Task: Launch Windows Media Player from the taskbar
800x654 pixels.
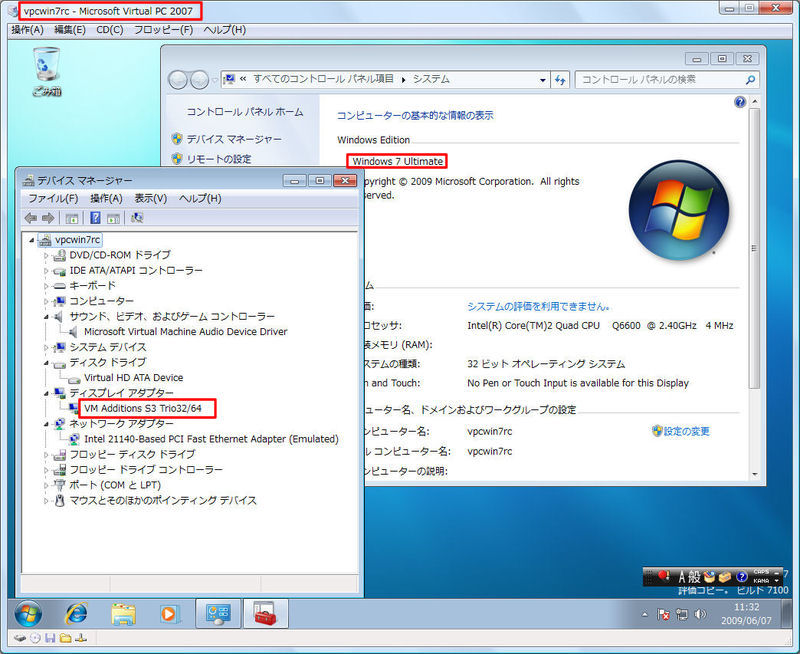Action: click(x=168, y=614)
